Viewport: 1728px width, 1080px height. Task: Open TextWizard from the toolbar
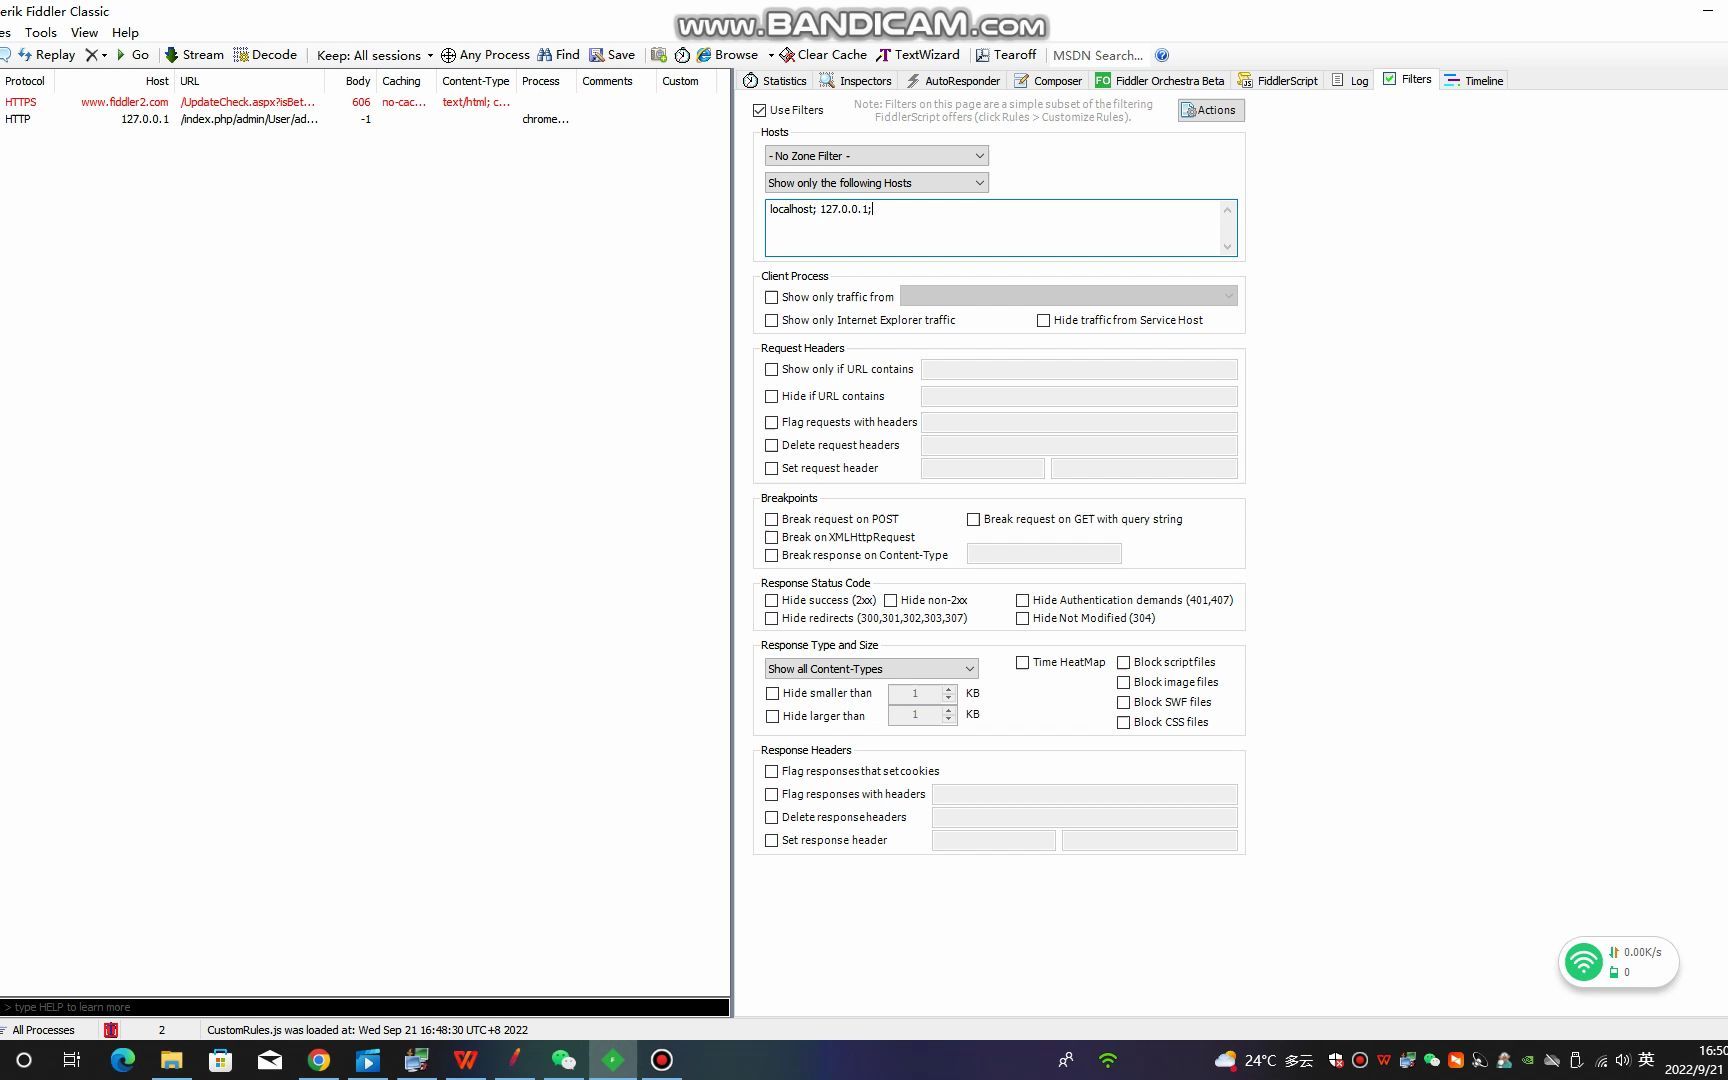tap(918, 55)
